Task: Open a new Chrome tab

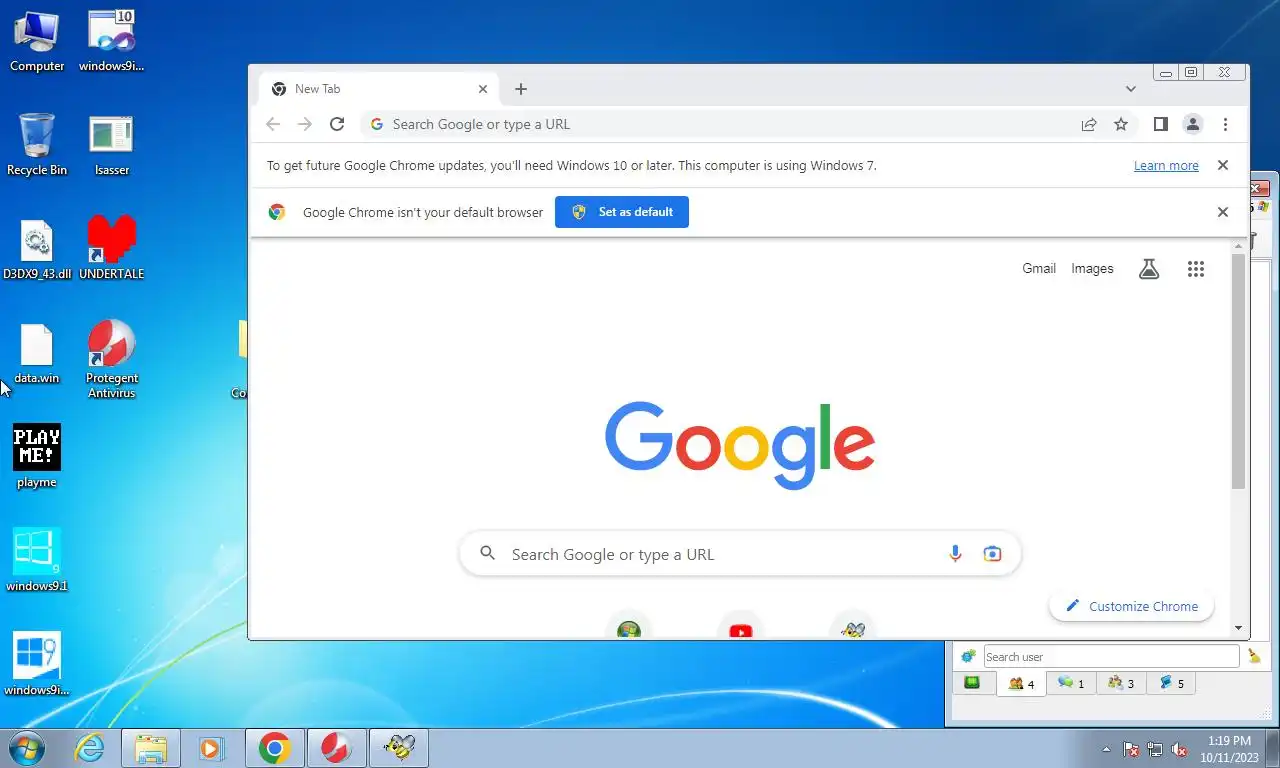Action: (521, 89)
